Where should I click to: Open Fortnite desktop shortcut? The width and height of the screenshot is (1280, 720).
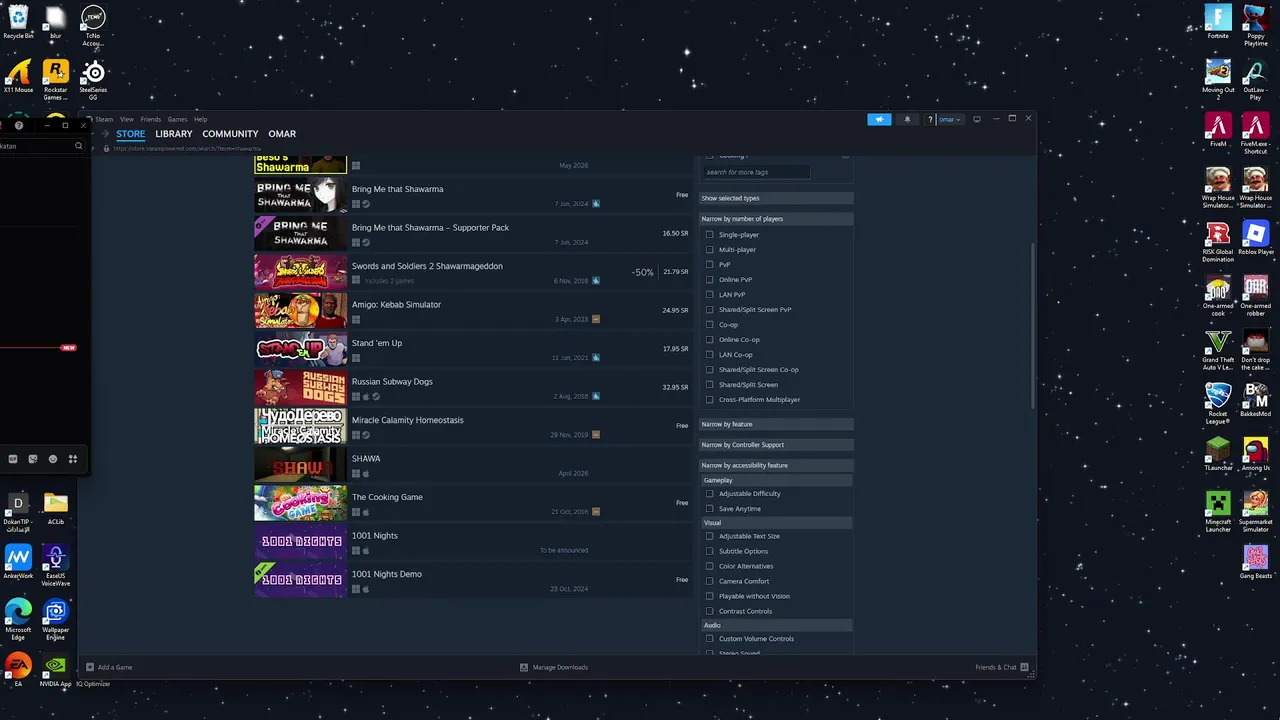[1218, 22]
